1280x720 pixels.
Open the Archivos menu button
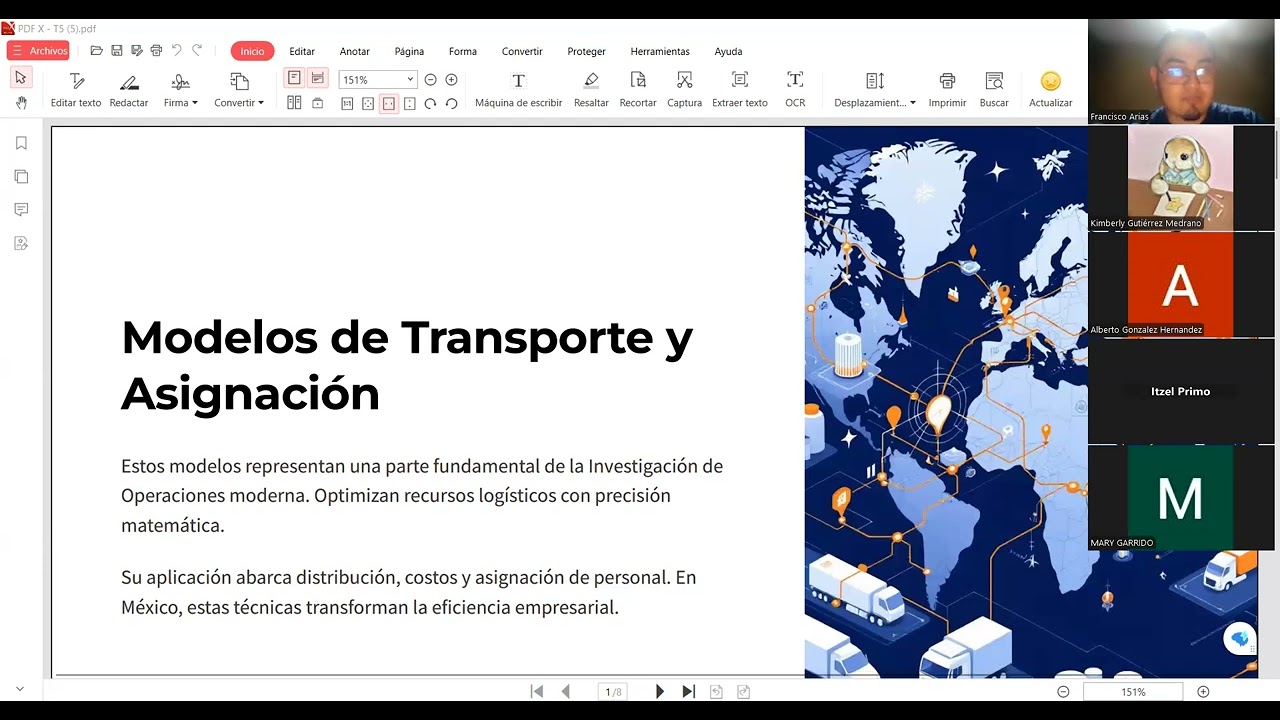(38, 51)
